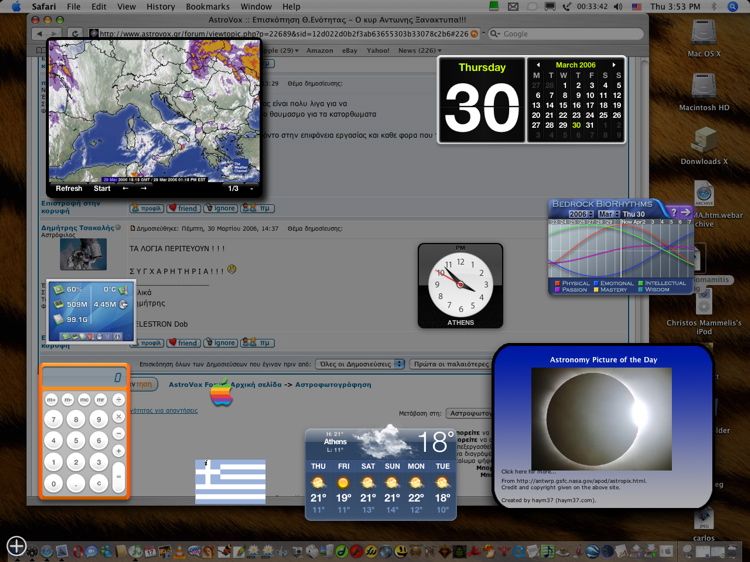Image resolution: width=750 pixels, height=562 pixels.
Task: Open the Μετάβαση στη forum jump dropdown
Action: click(469, 413)
